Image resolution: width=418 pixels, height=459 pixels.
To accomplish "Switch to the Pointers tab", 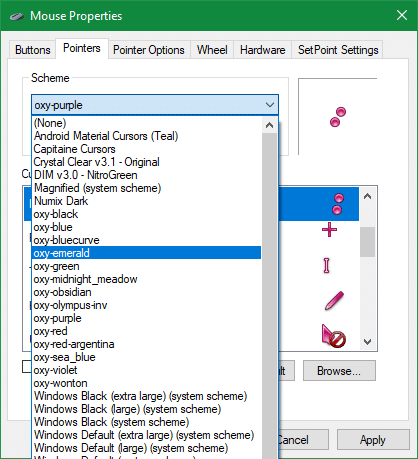I will 82,48.
